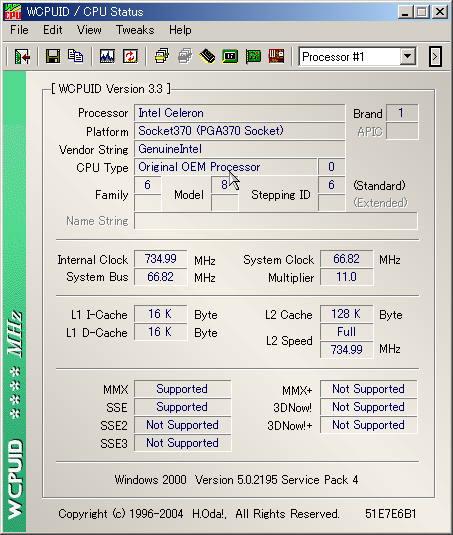
Task: Open the real-time clock graph icon
Action: (x=107, y=56)
